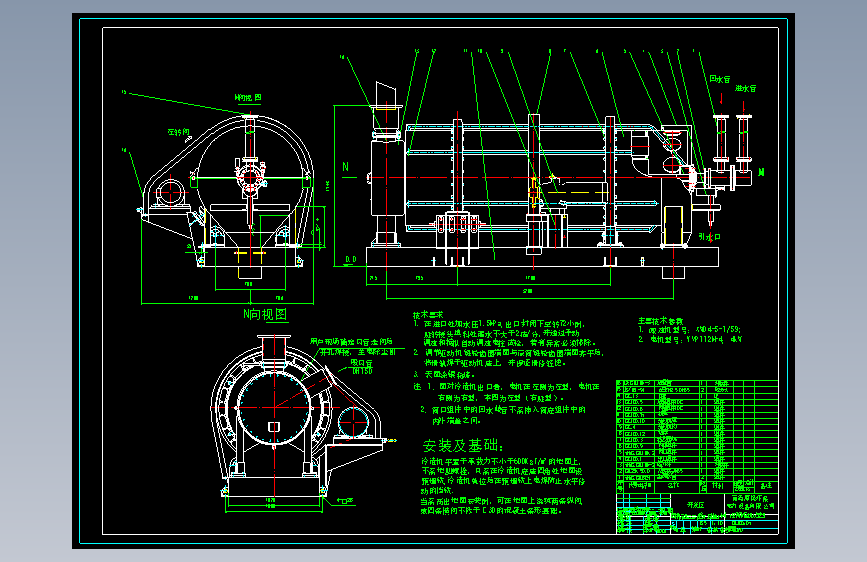Click the '0.0' elevation mark

point(351,259)
